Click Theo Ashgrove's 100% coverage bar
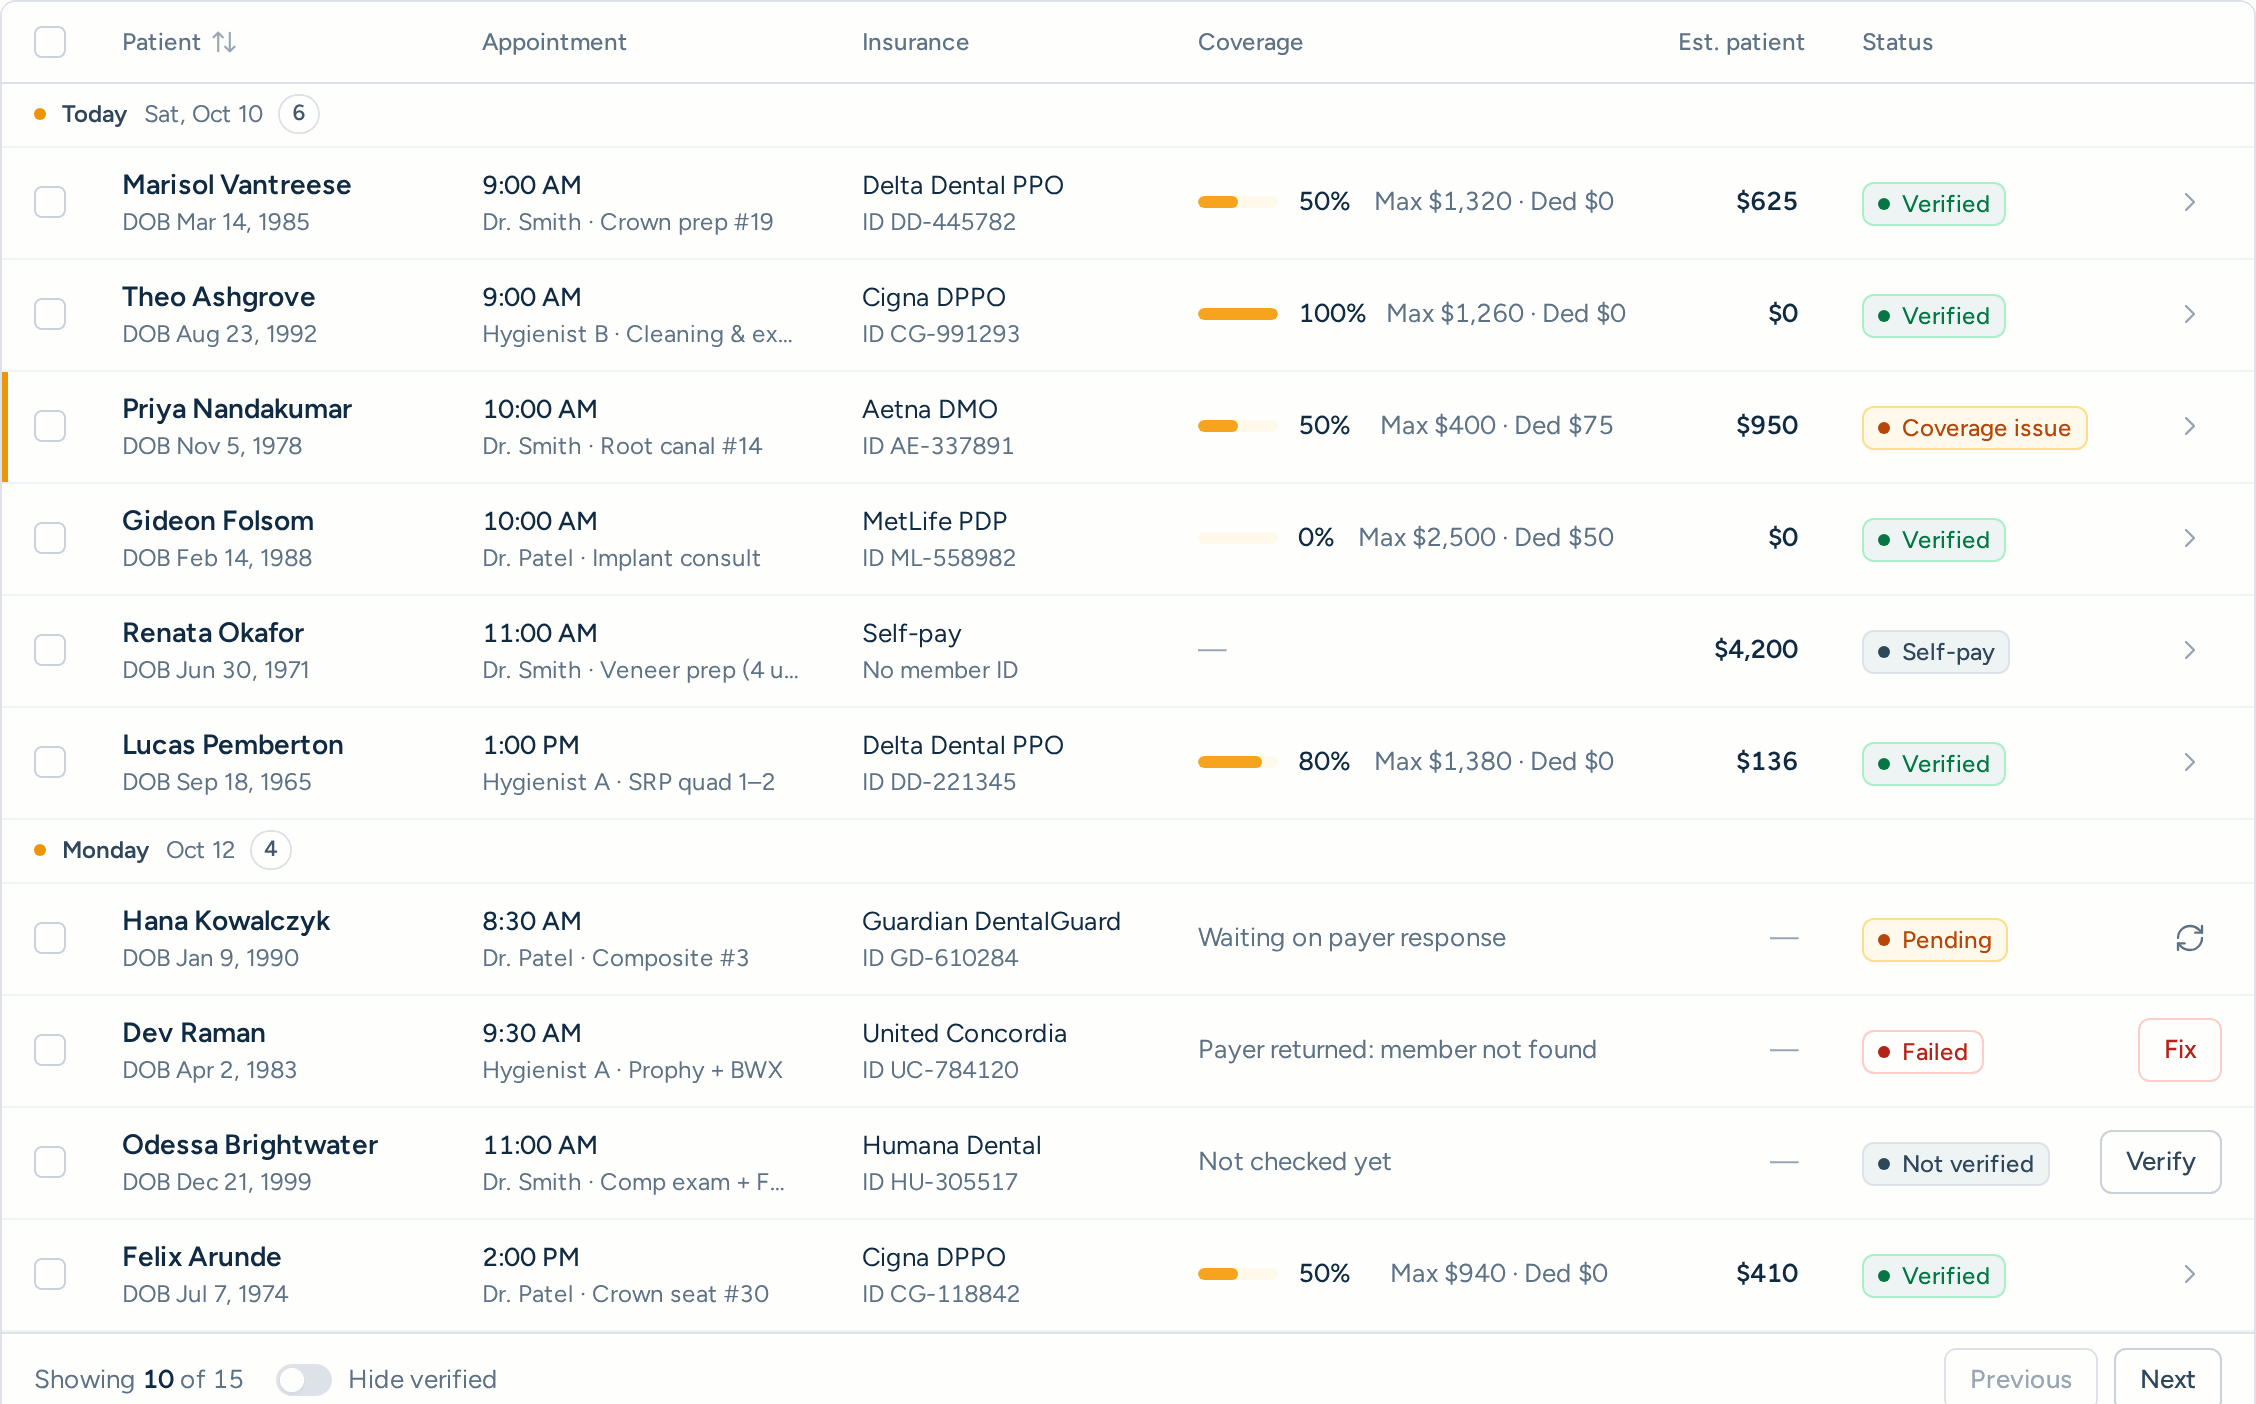 (x=1238, y=314)
